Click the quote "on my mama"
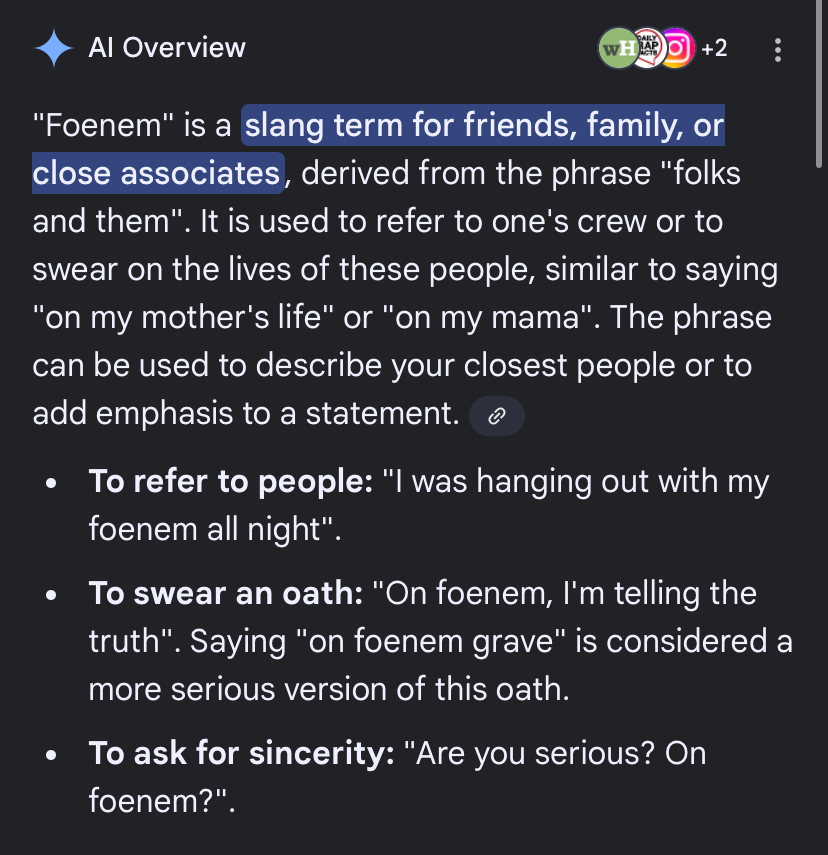828x855 pixels. [x=483, y=317]
